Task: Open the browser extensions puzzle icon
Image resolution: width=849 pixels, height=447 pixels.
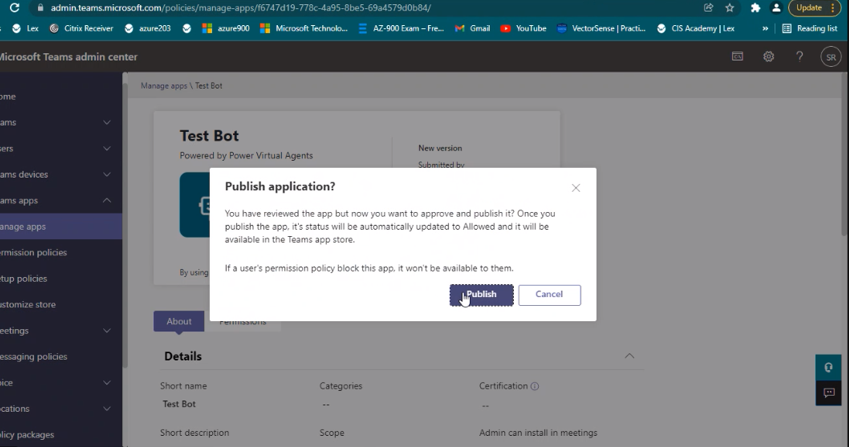Action: click(755, 8)
